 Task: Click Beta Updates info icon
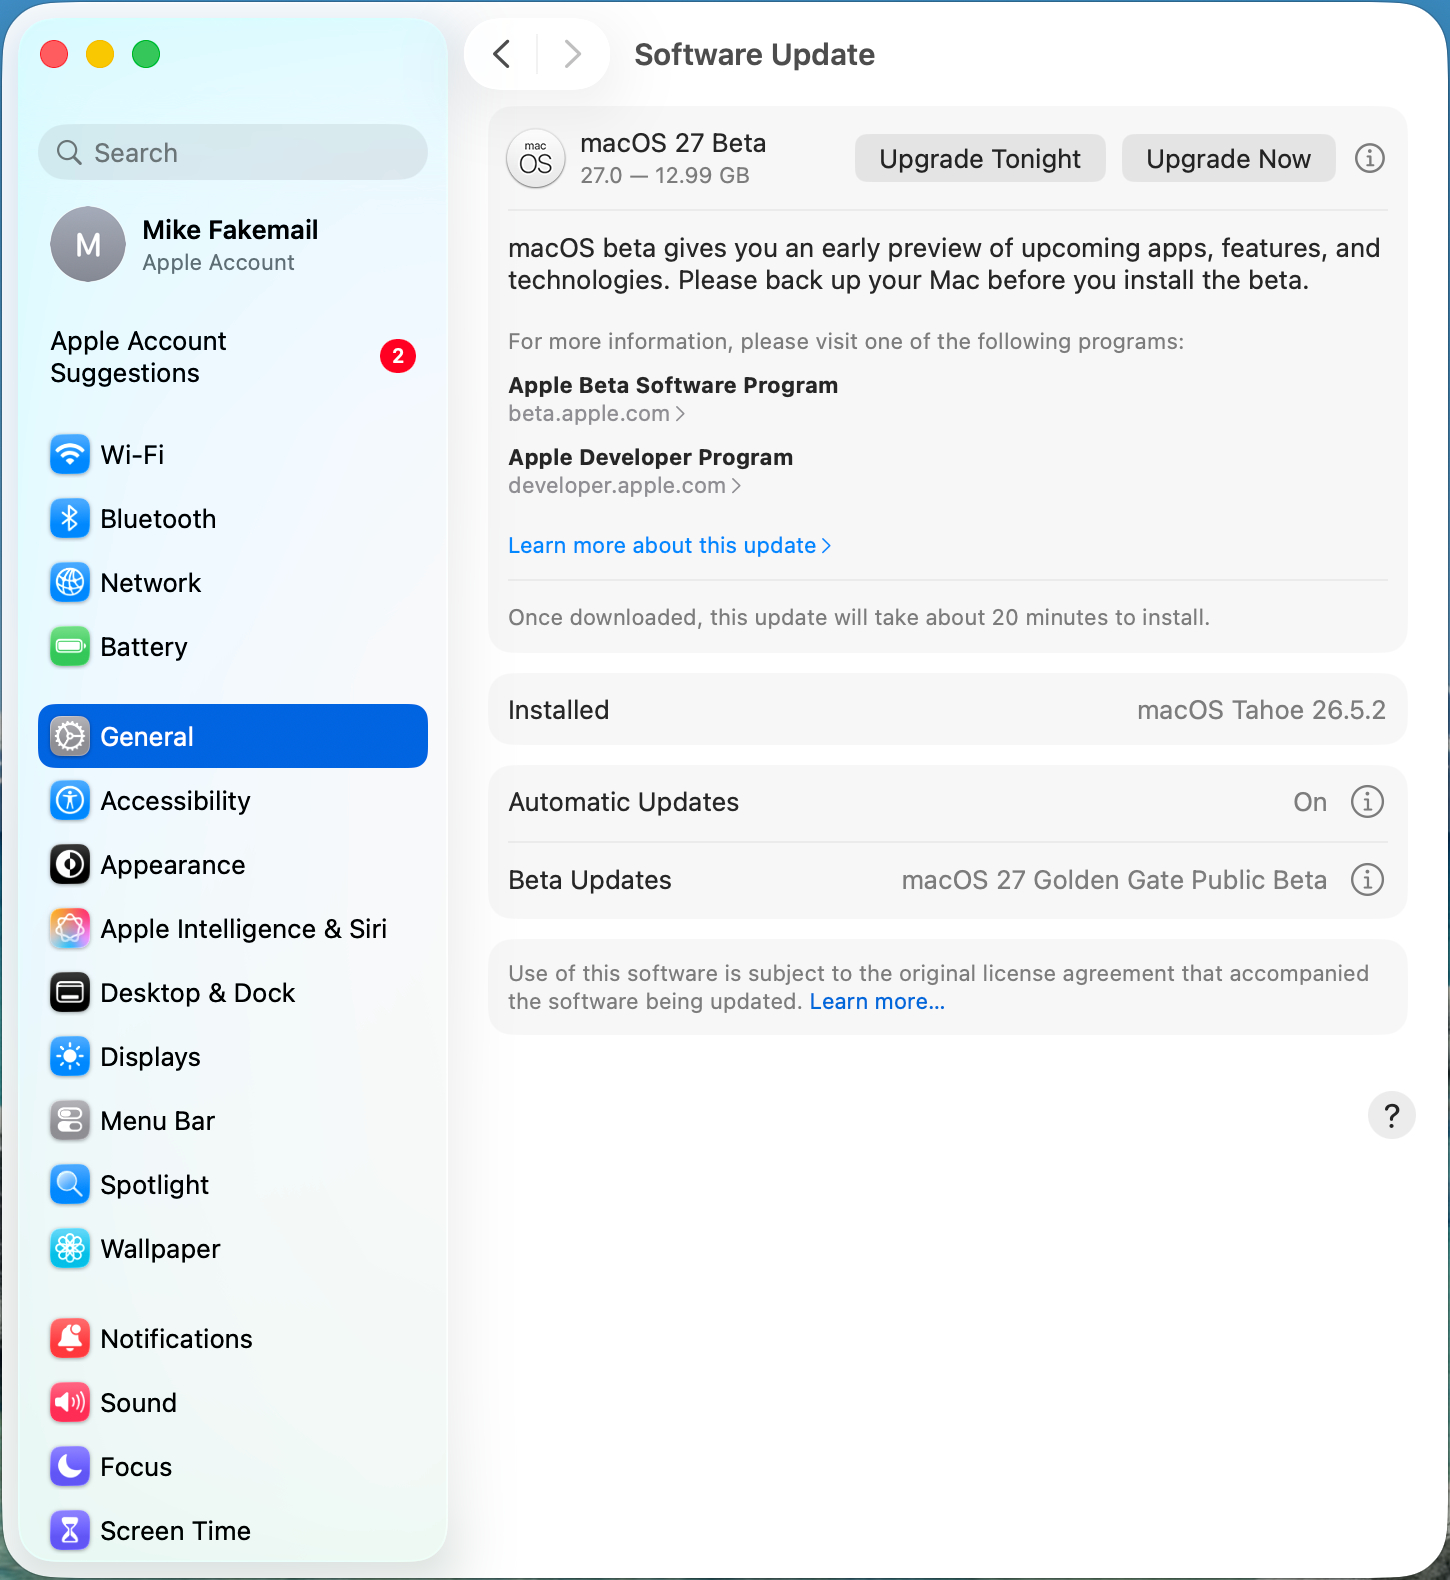(x=1367, y=879)
